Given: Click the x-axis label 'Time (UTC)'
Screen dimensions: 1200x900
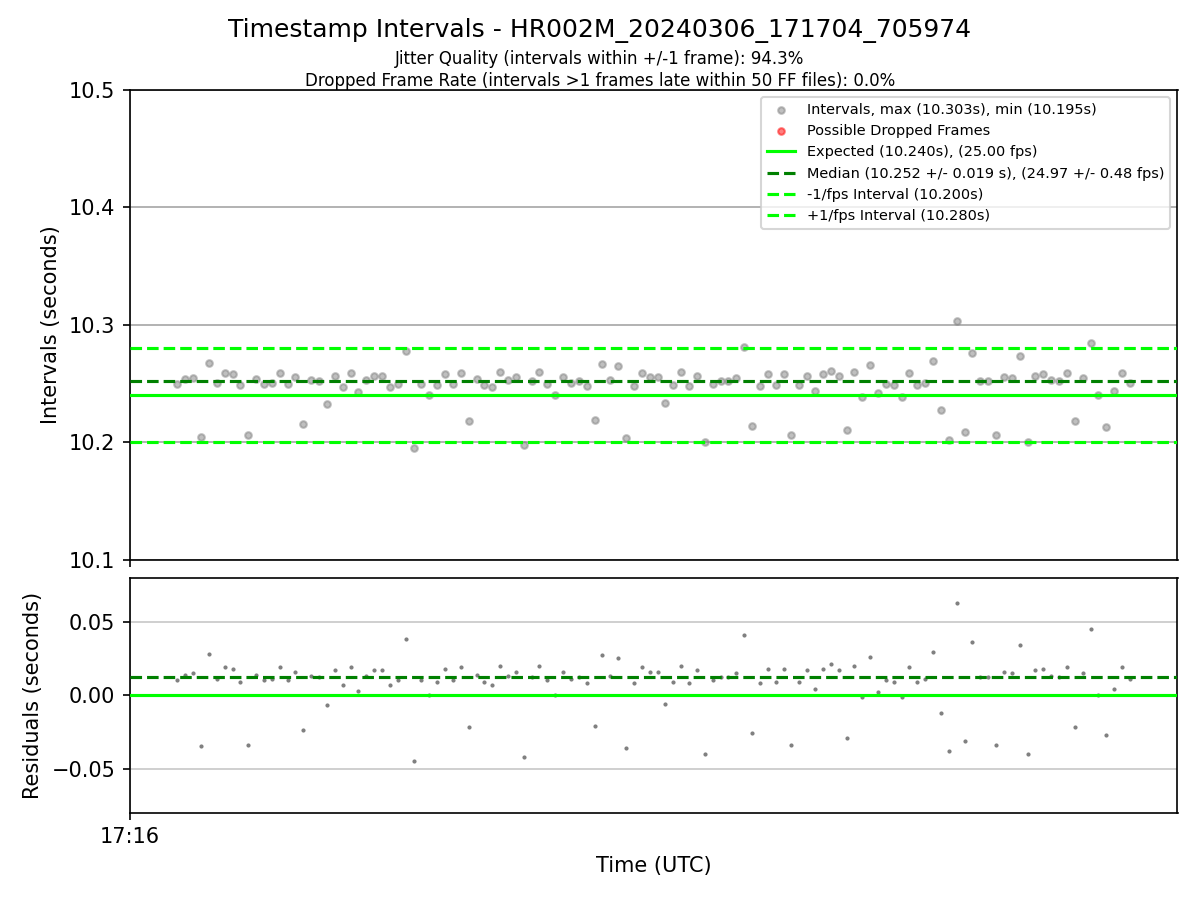Looking at the screenshot, I should 653,865.
